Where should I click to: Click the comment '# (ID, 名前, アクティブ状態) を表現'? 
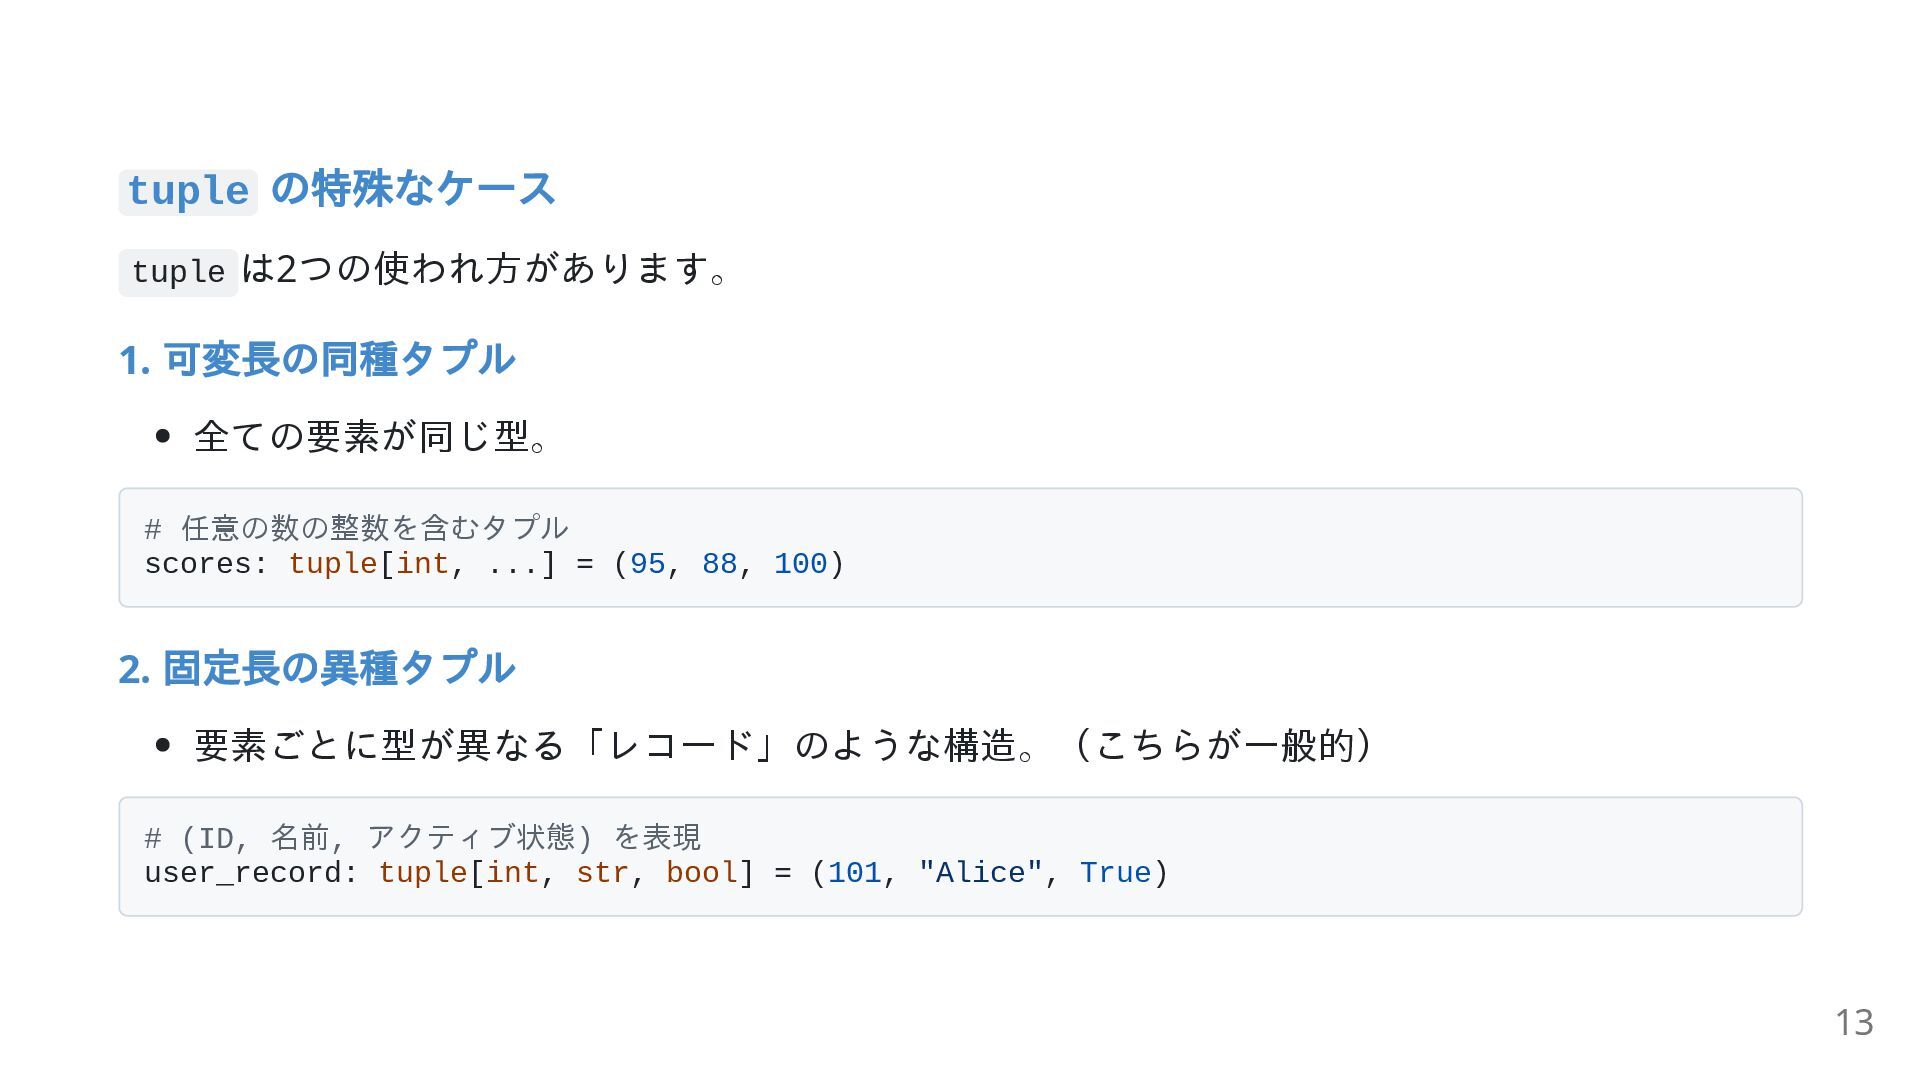click(x=423, y=836)
